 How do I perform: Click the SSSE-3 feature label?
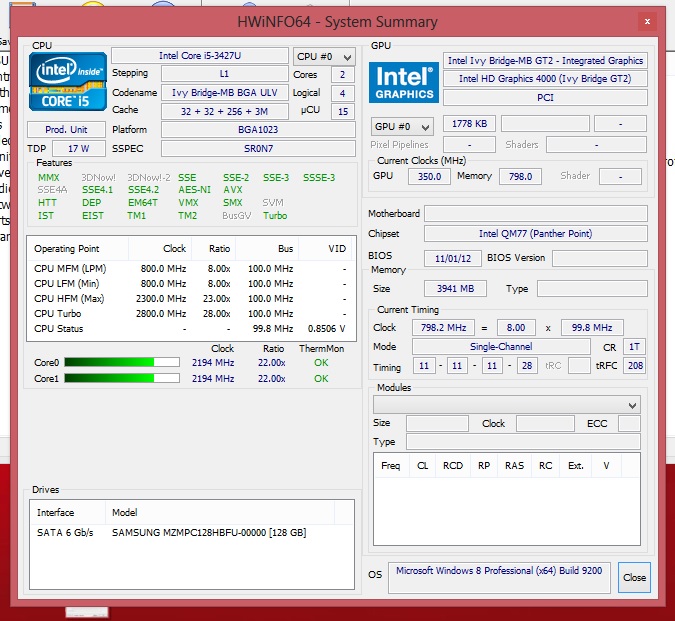(x=319, y=178)
